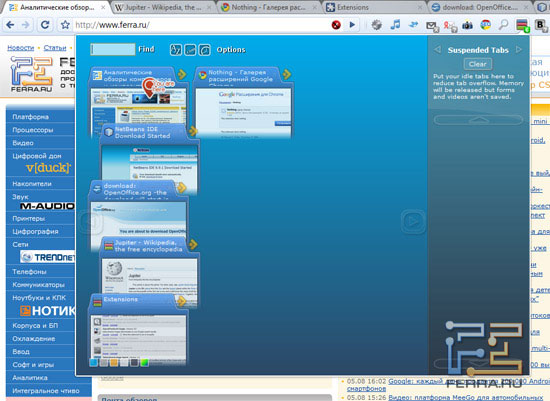The image size is (550, 401).
Task: Click the blue double-arrow extension icon
Action: click(414, 24)
